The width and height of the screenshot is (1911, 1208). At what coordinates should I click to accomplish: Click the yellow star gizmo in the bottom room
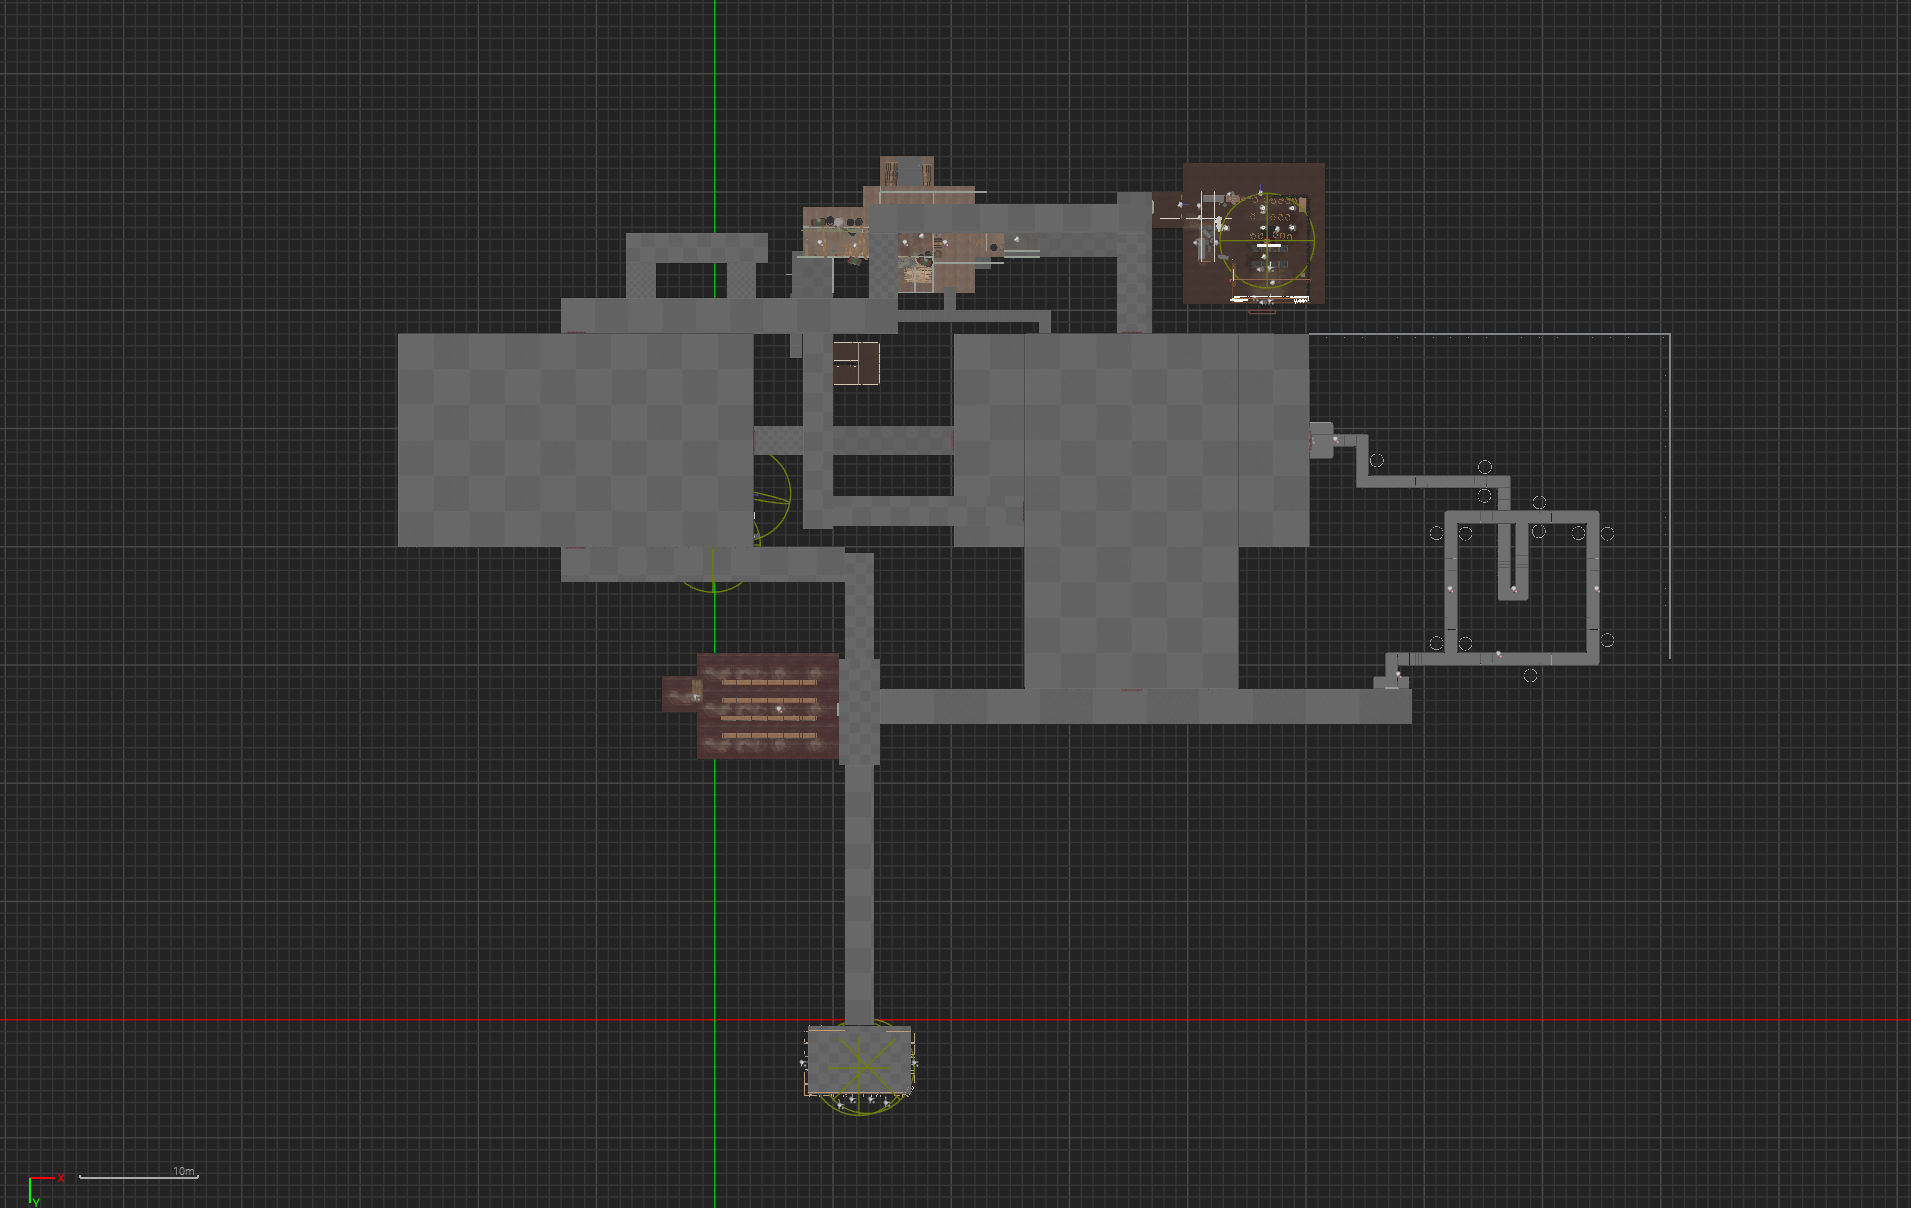point(860,1066)
